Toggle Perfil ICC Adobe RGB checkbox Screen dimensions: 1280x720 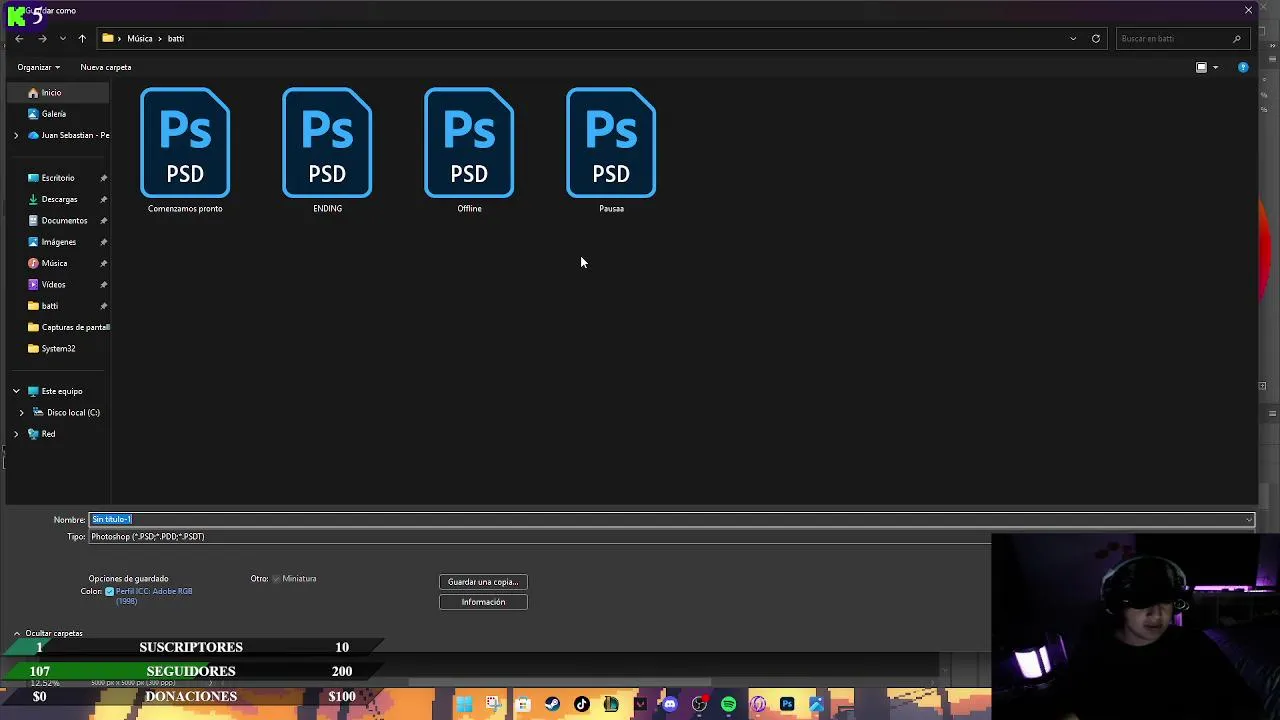[x=109, y=591]
